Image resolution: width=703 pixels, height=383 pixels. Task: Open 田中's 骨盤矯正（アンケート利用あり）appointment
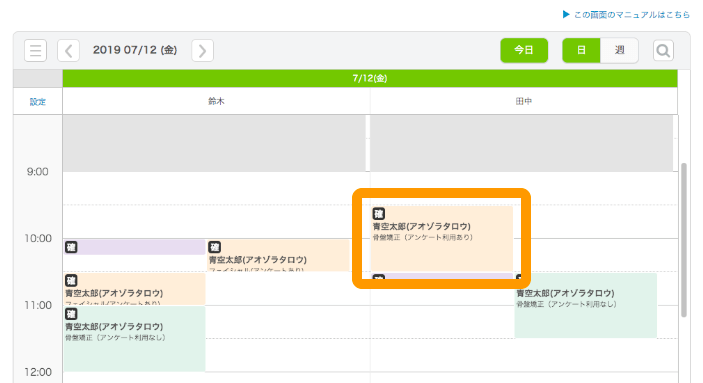click(442, 238)
